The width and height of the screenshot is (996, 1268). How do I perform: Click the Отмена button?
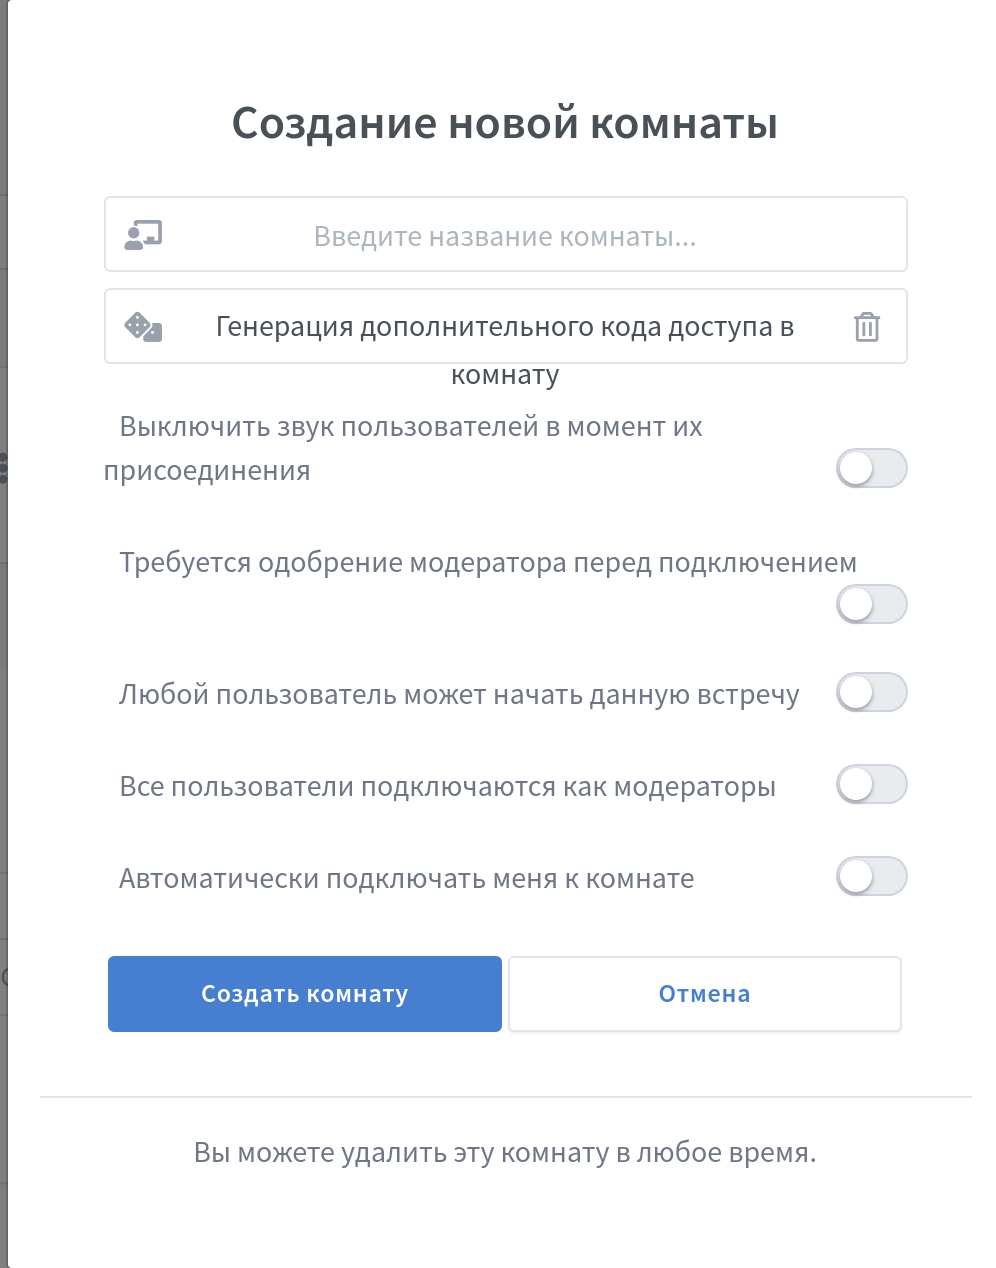pos(704,994)
